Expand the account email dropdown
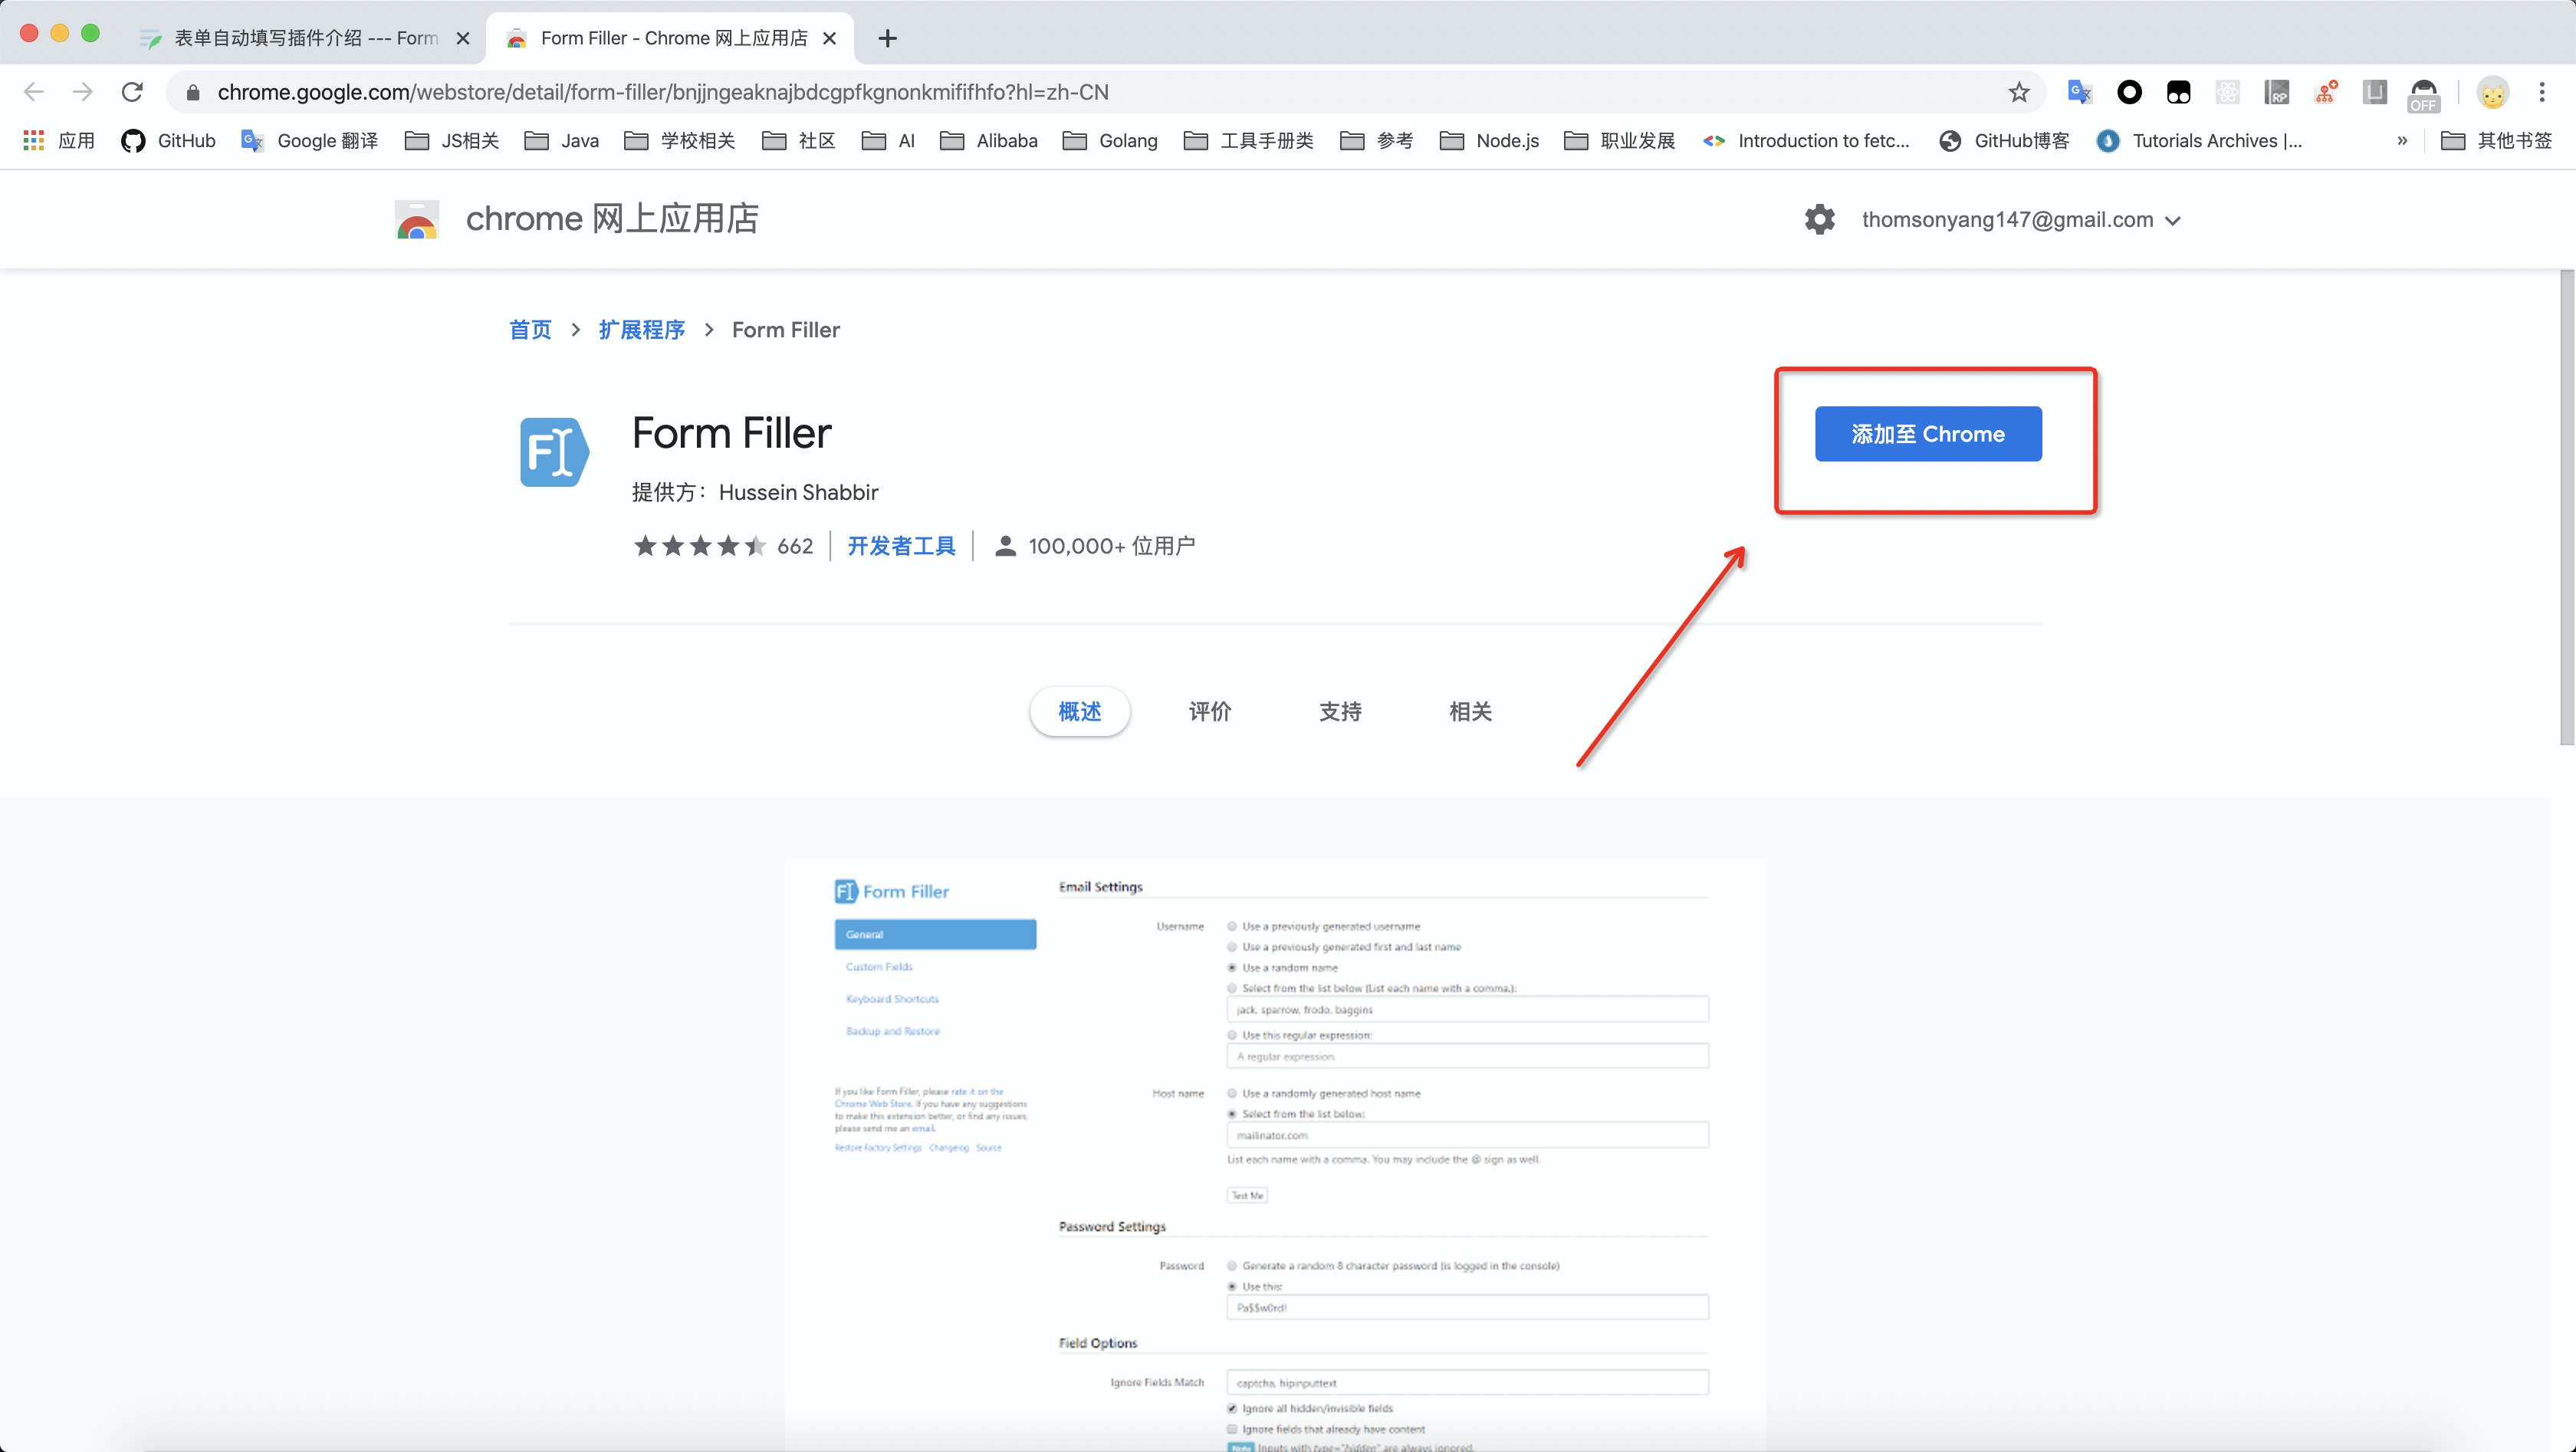The image size is (2576, 1452). click(2172, 220)
